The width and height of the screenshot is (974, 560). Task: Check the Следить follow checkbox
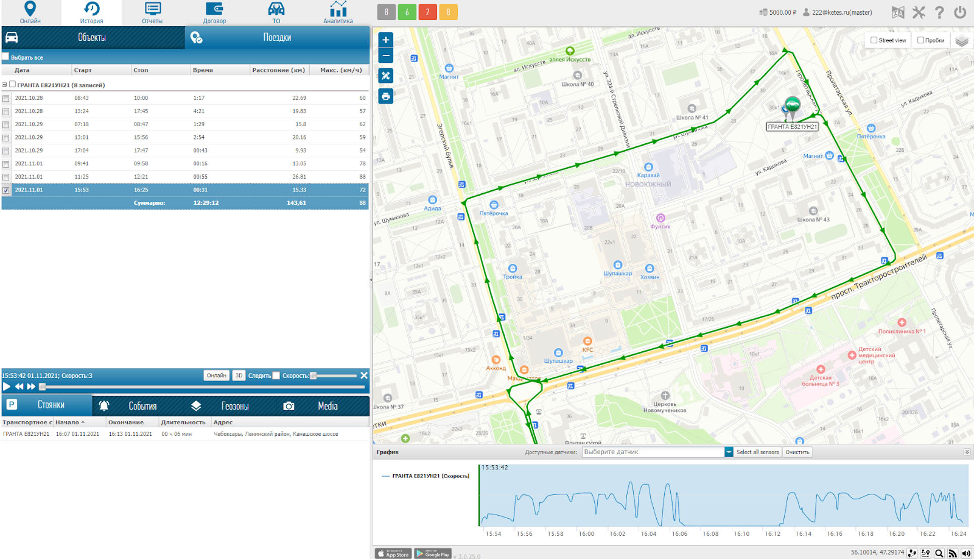click(276, 375)
